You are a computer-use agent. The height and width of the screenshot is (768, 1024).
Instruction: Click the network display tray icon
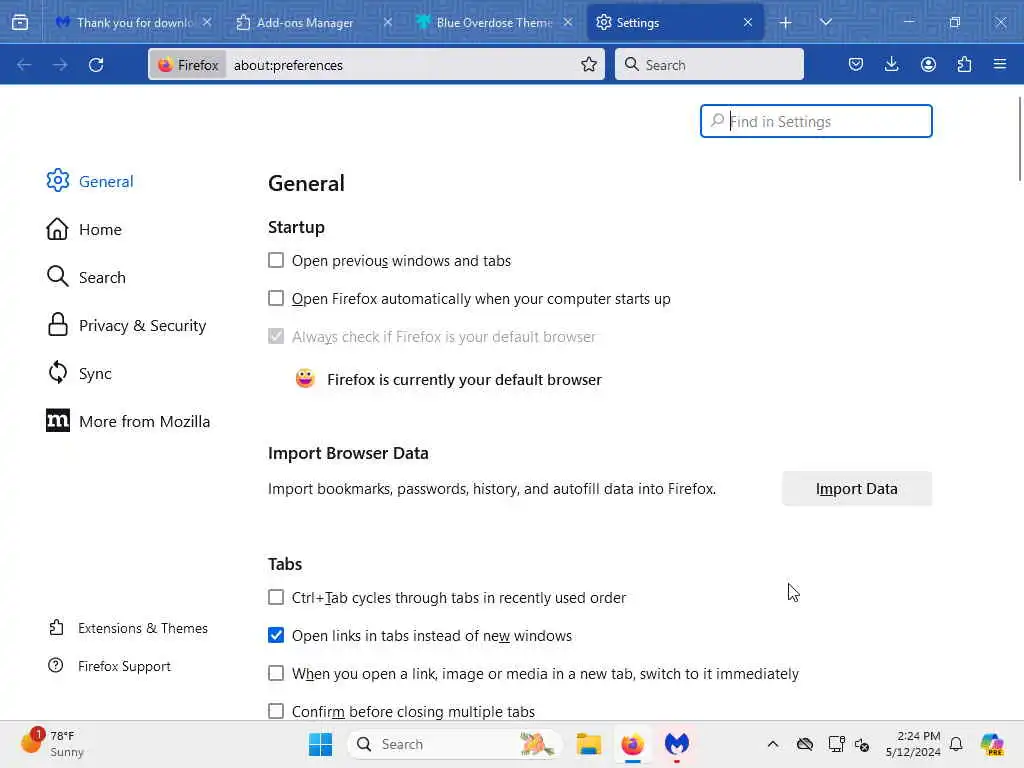pyautogui.click(x=836, y=744)
